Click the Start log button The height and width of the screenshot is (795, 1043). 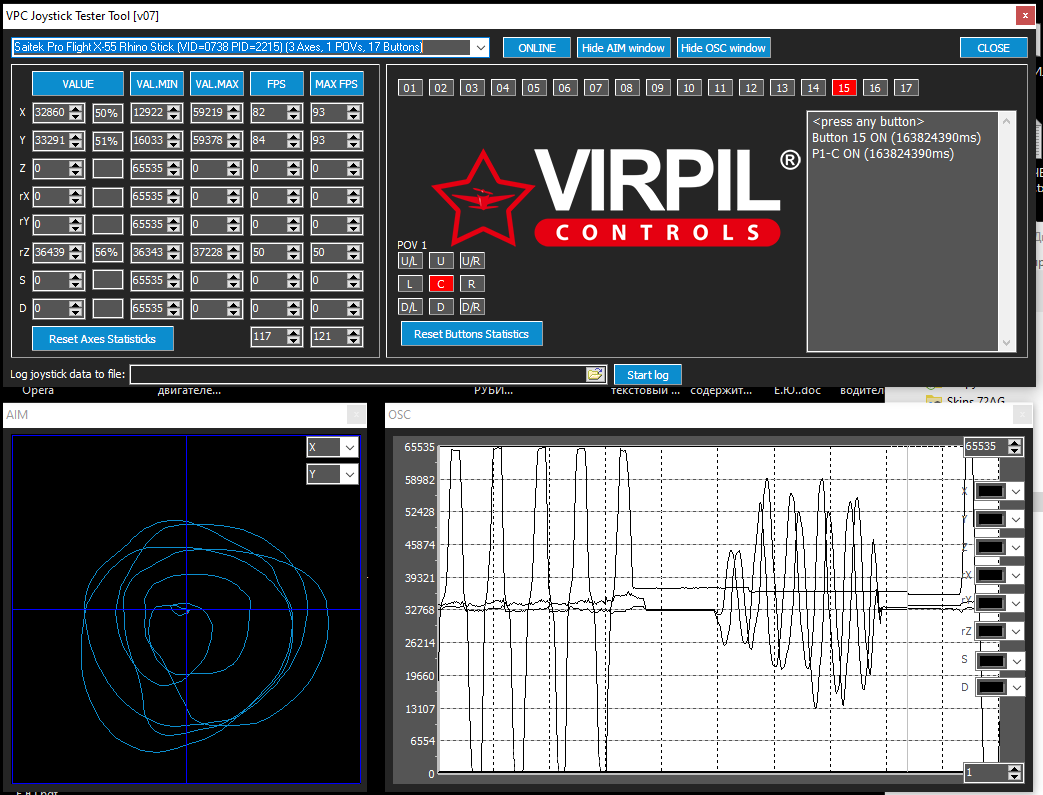(x=648, y=375)
